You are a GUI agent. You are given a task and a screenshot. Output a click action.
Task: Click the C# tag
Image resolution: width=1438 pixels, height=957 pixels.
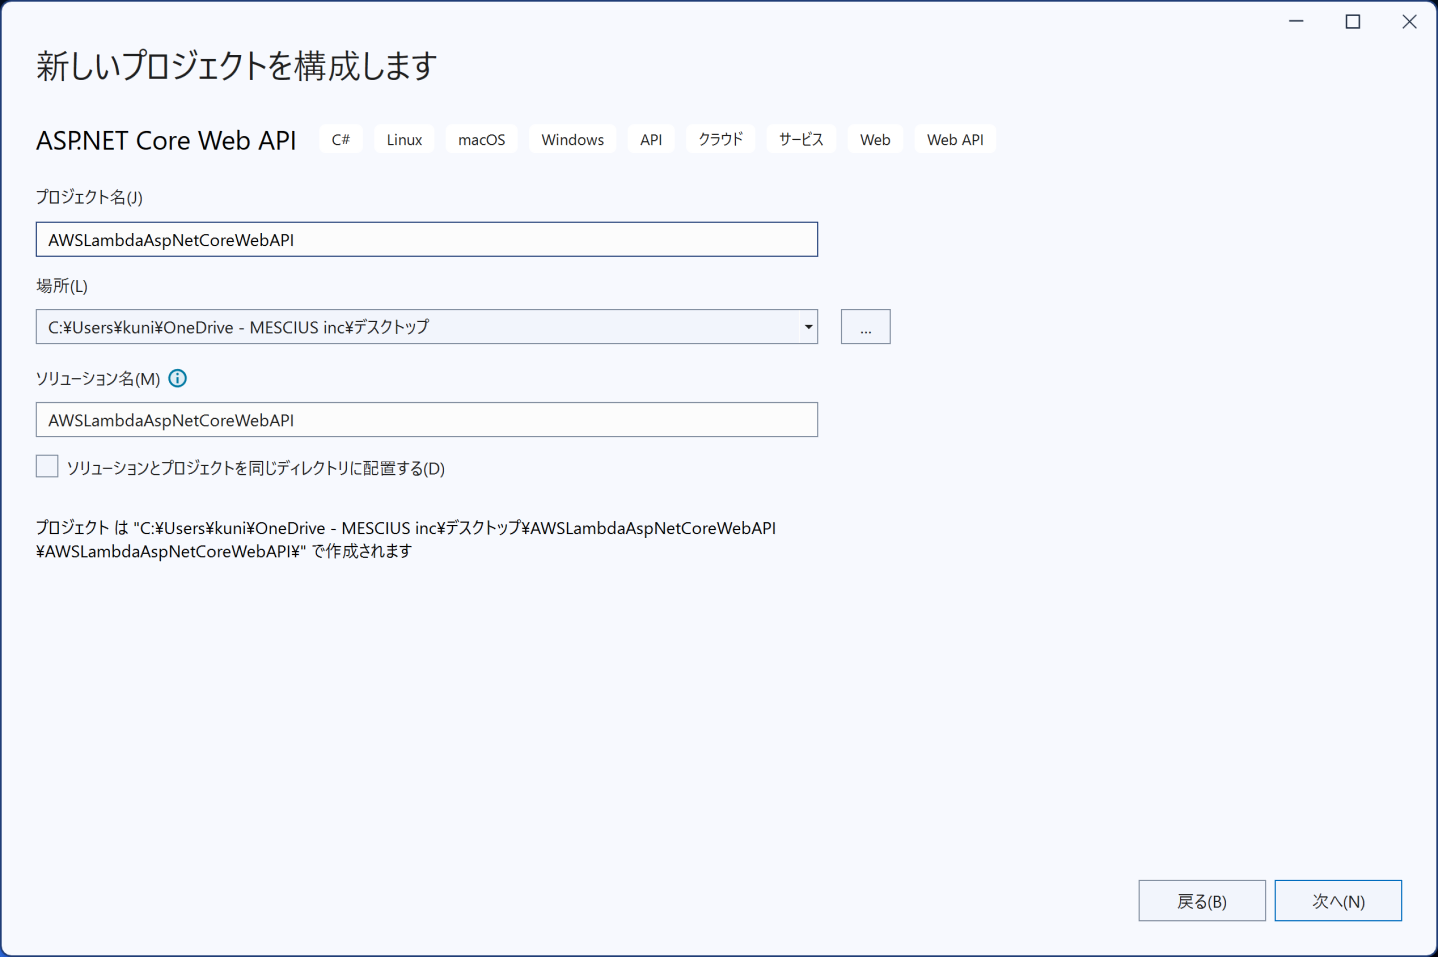point(341,140)
